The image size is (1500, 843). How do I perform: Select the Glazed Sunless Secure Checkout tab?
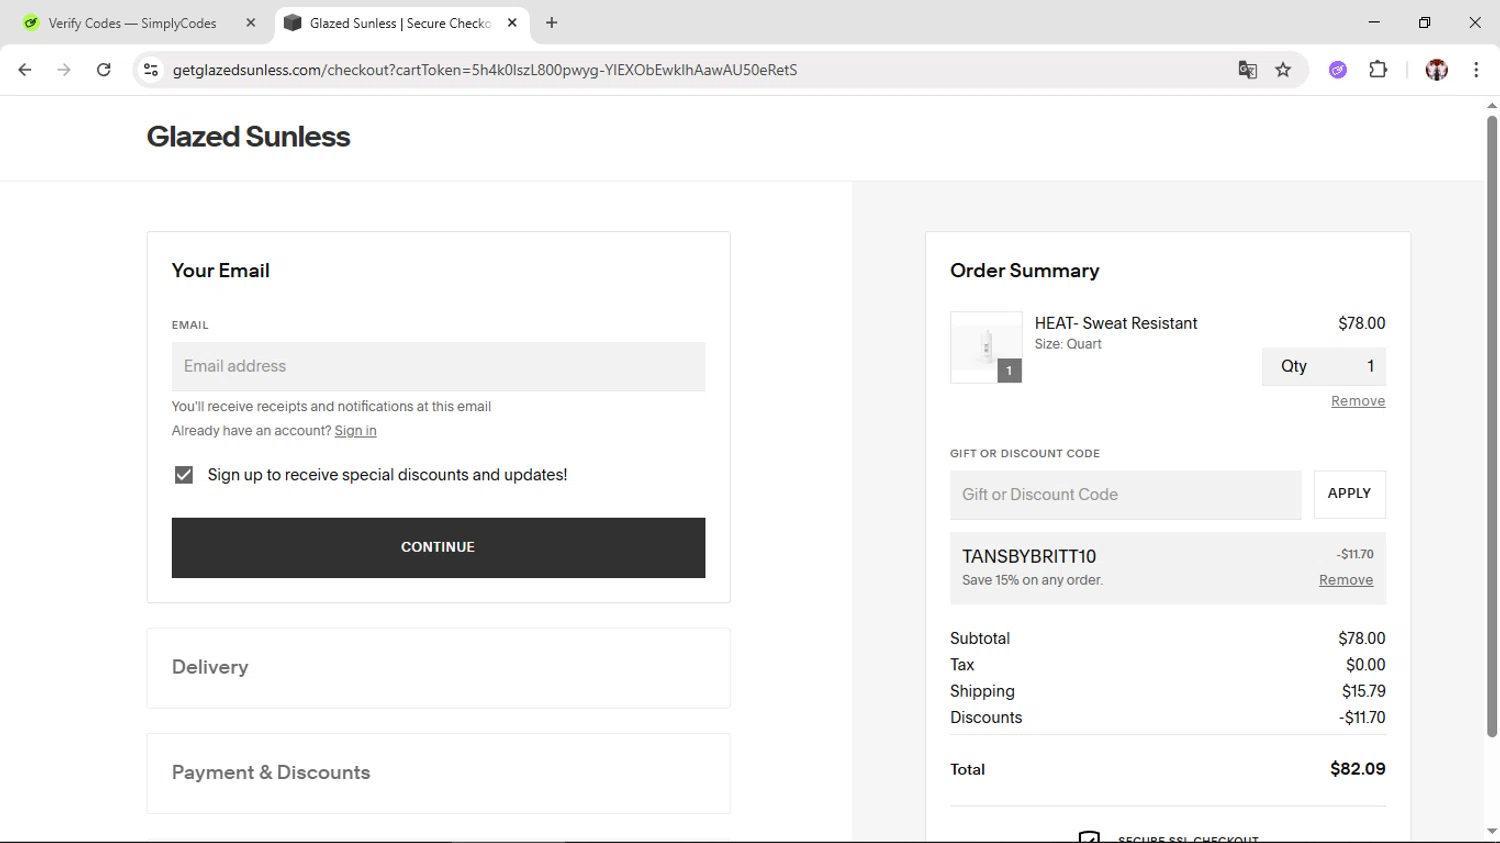pyautogui.click(x=400, y=23)
